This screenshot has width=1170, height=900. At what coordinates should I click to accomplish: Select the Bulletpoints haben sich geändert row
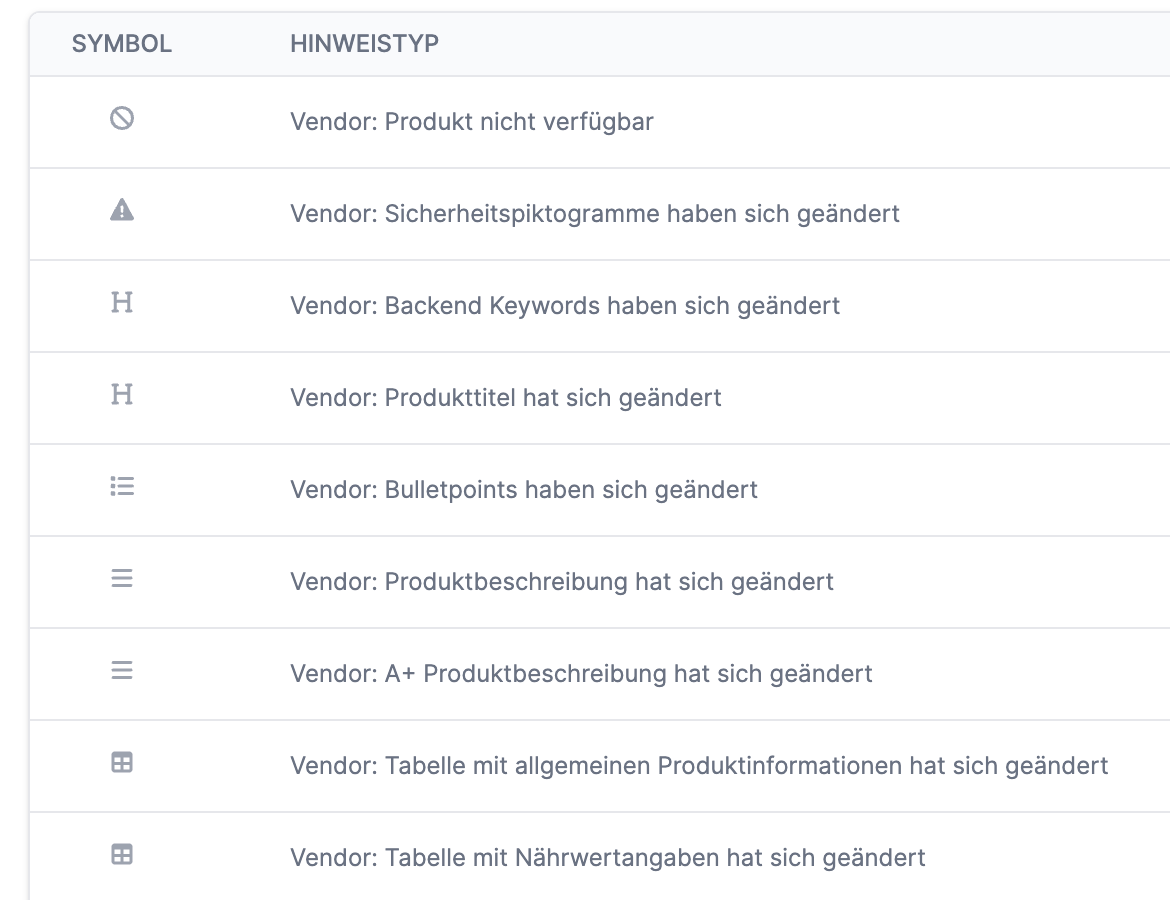(523, 489)
